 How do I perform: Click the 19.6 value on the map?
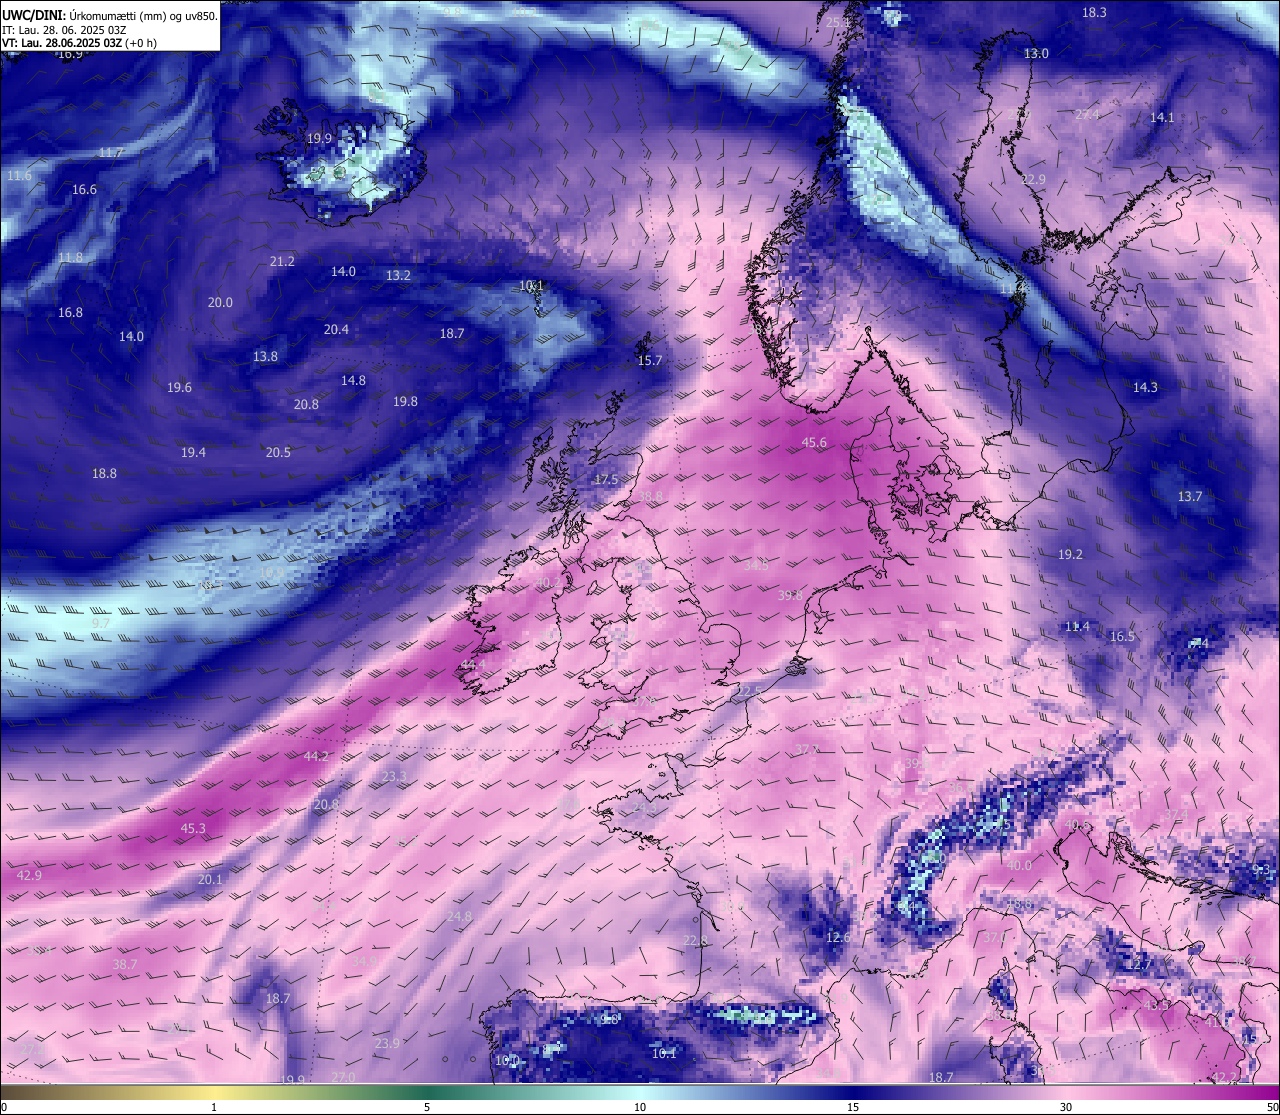(x=179, y=388)
